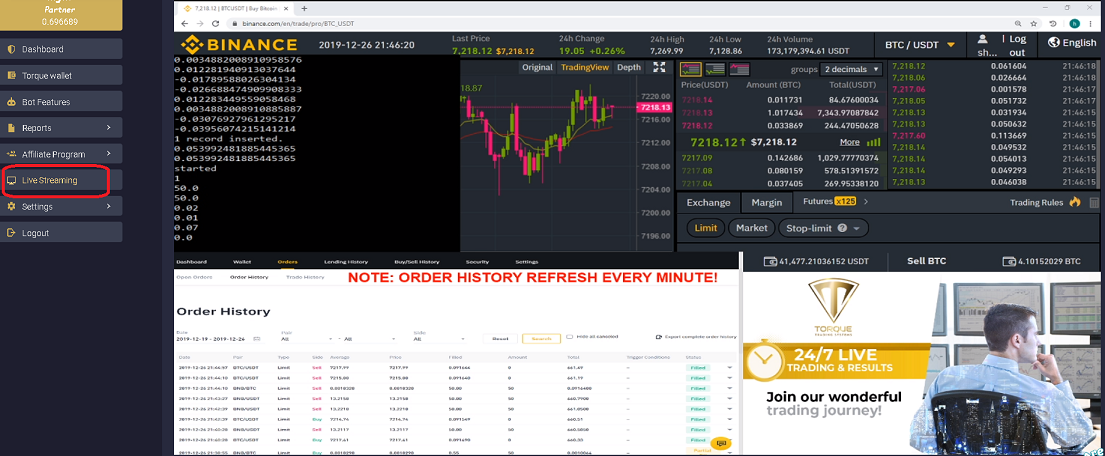Image resolution: width=1105 pixels, height=456 pixels.
Task: Click the Torque 24/7 Live Trading banner
Action: point(923,362)
